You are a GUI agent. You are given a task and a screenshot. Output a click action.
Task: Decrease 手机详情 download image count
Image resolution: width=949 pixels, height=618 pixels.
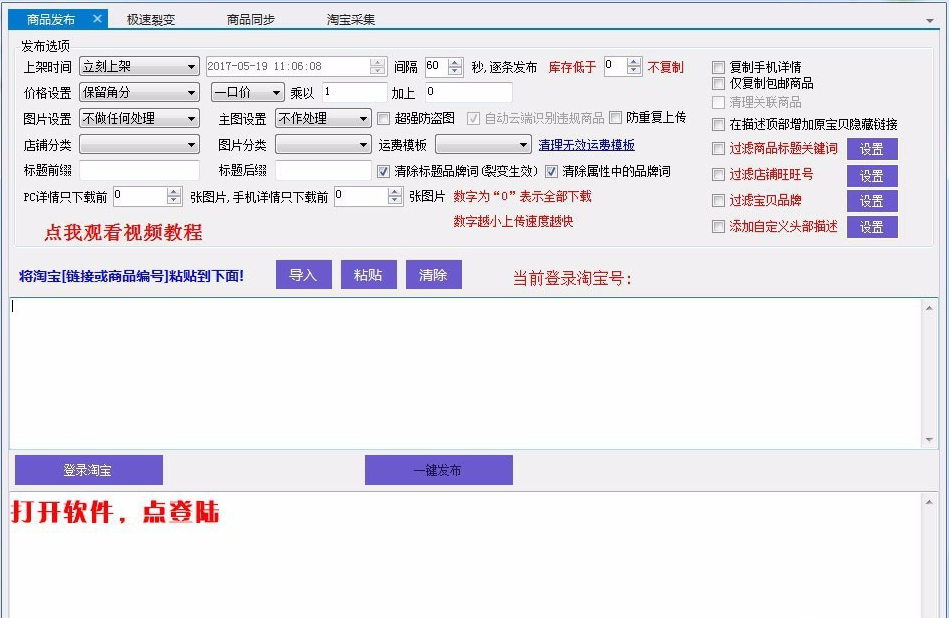point(394,202)
